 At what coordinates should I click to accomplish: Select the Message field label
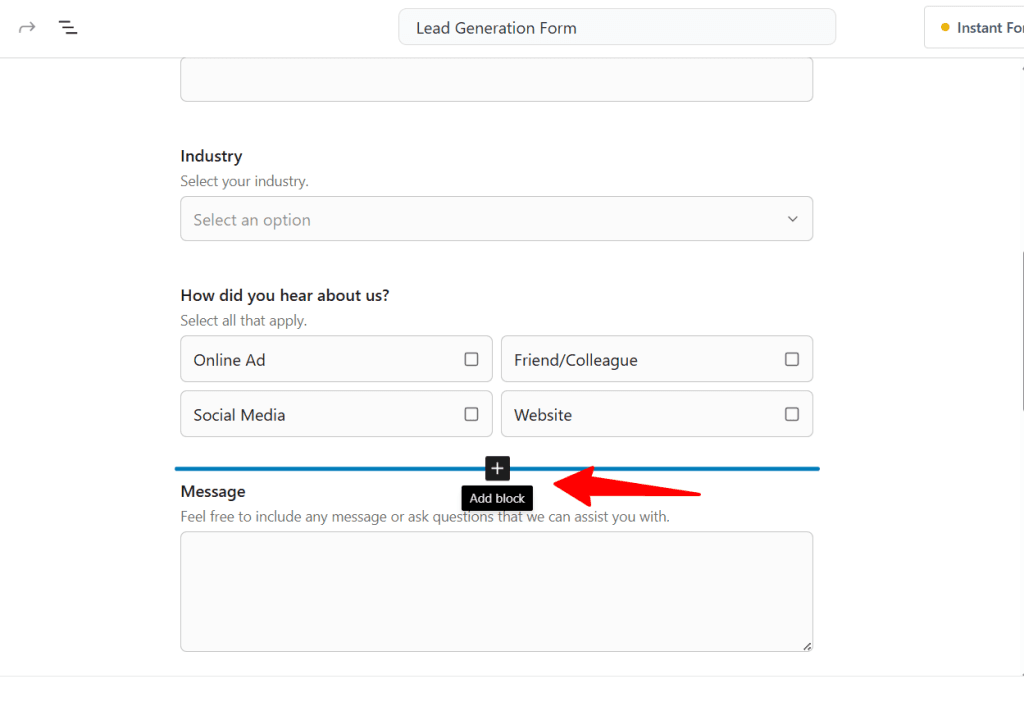[213, 491]
